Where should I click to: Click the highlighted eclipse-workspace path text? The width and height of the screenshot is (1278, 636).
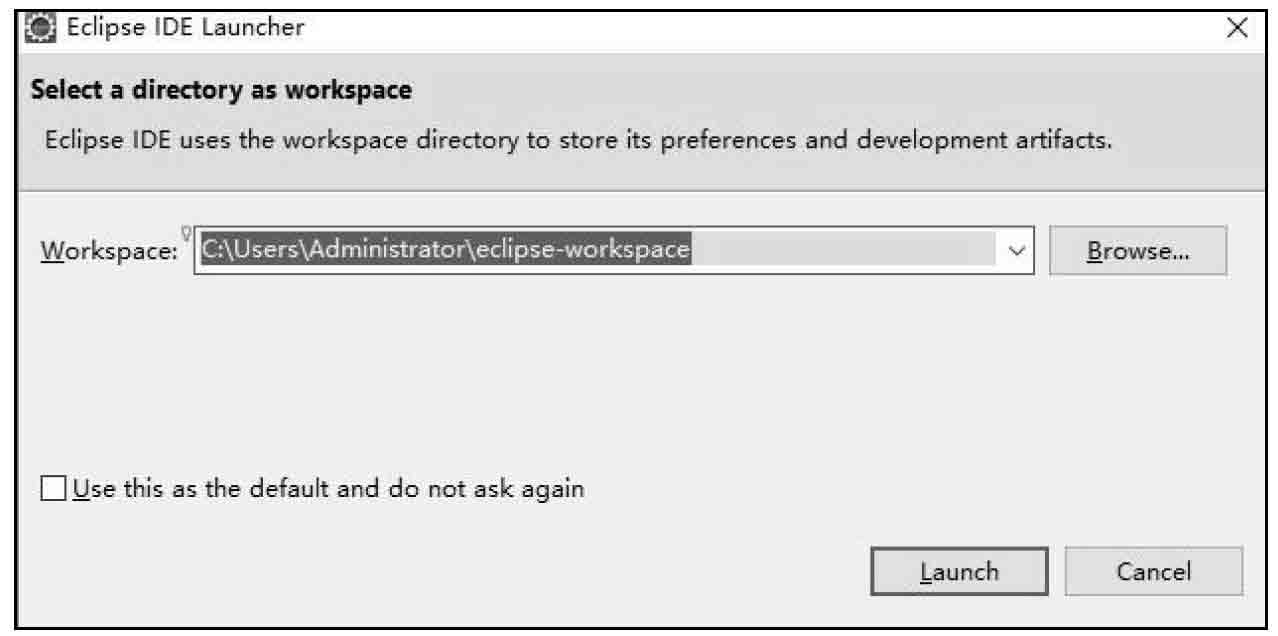(446, 250)
